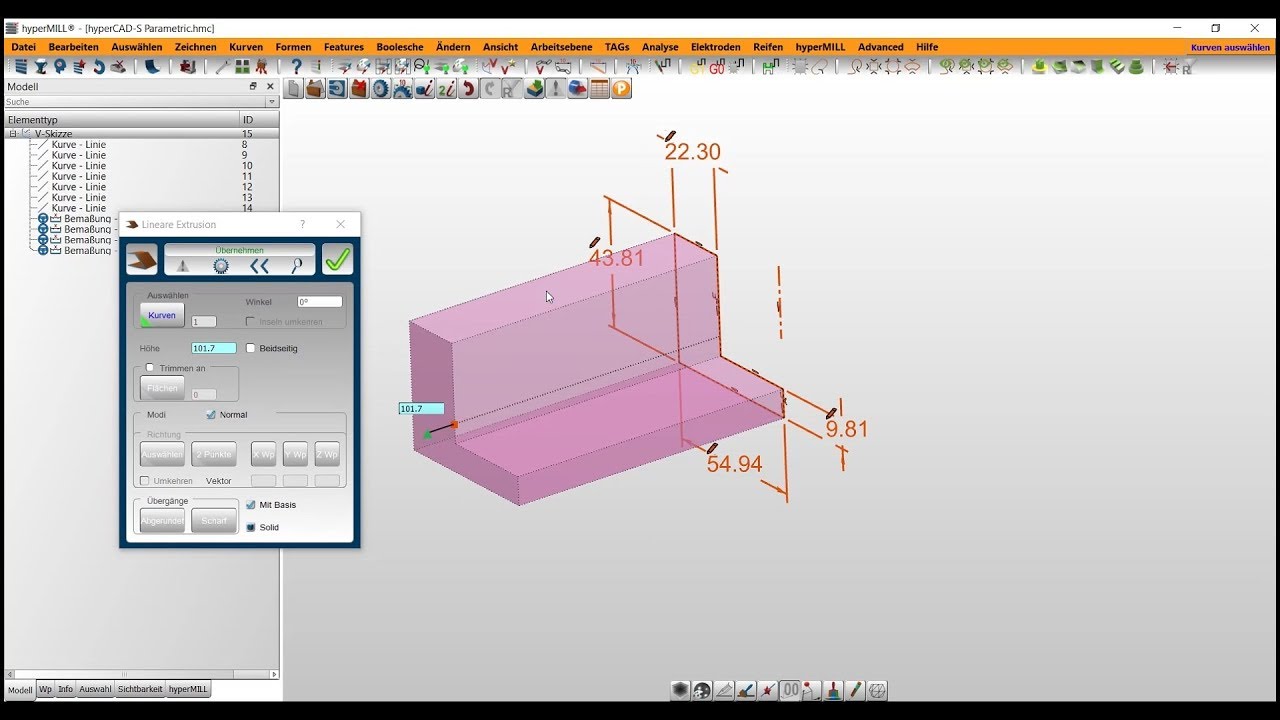This screenshot has width=1280, height=720.
Task: Open the Suche dropdown arrow in Modell panel
Action: tap(271, 102)
